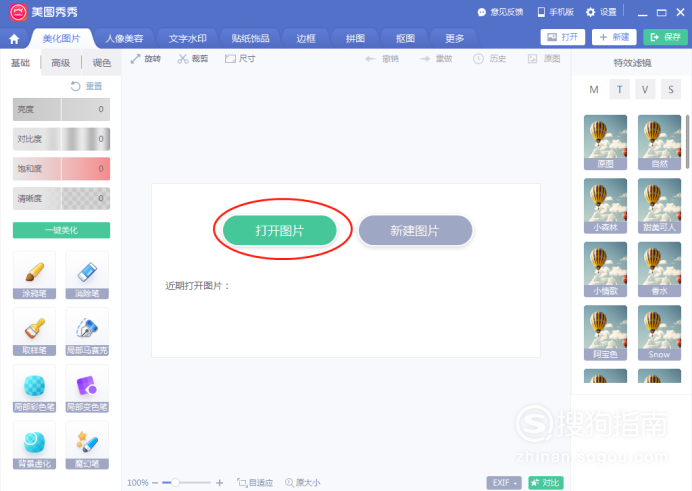Image resolution: width=692 pixels, height=491 pixels.
Task: Apply the 香水 filter thumbnail
Action: [x=659, y=270]
